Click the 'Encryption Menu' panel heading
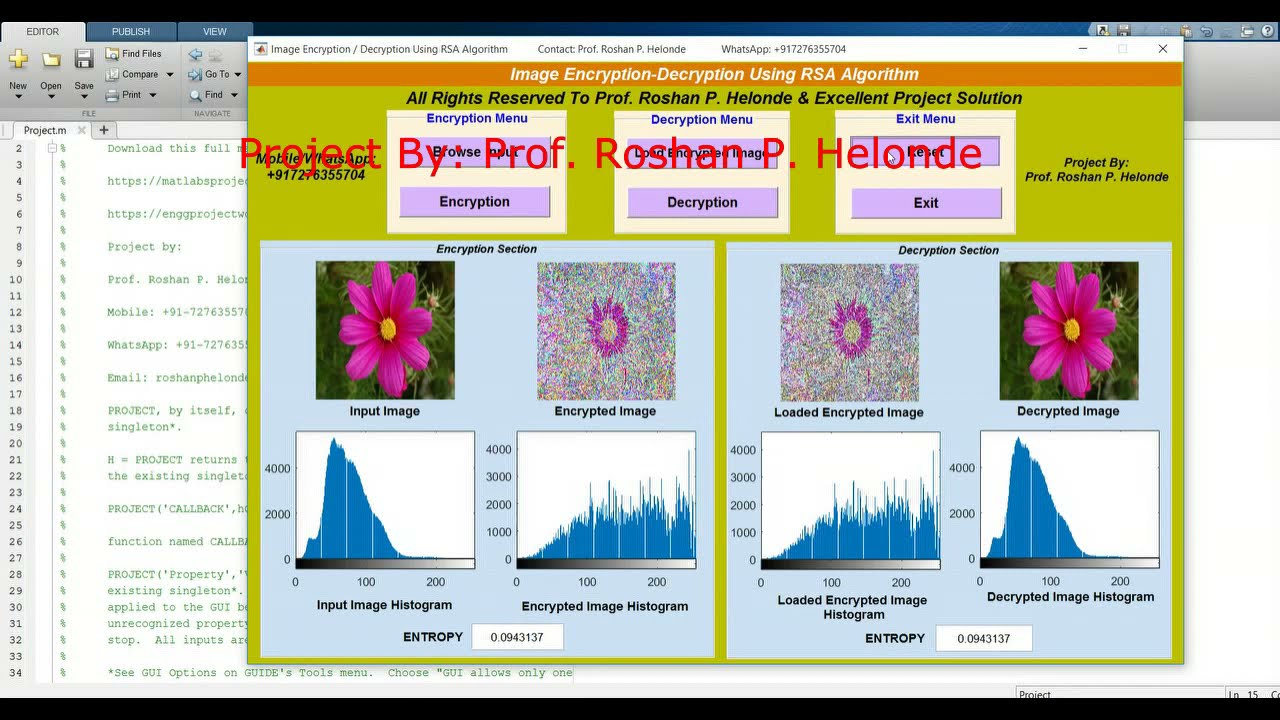Image resolution: width=1280 pixels, height=720 pixels. 477,118
